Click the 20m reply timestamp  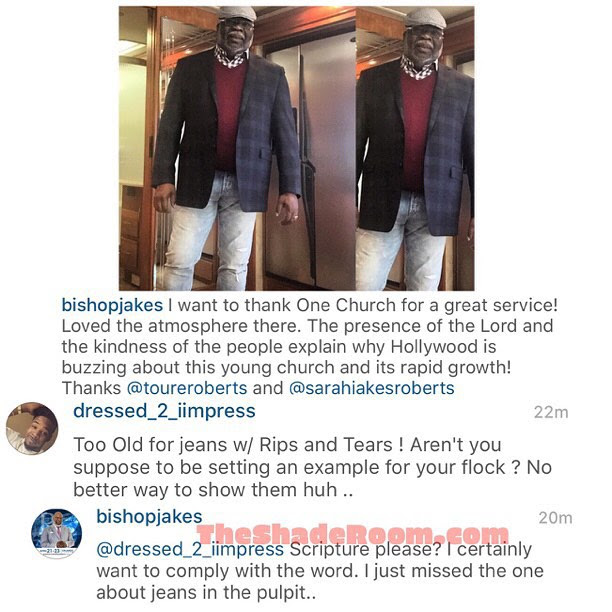click(555, 518)
